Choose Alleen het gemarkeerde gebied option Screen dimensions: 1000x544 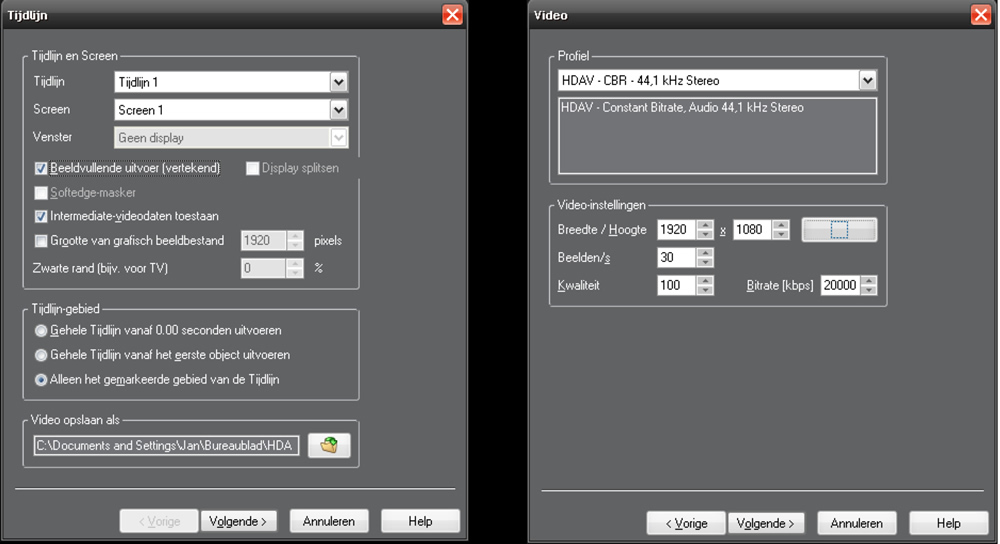pos(41,379)
